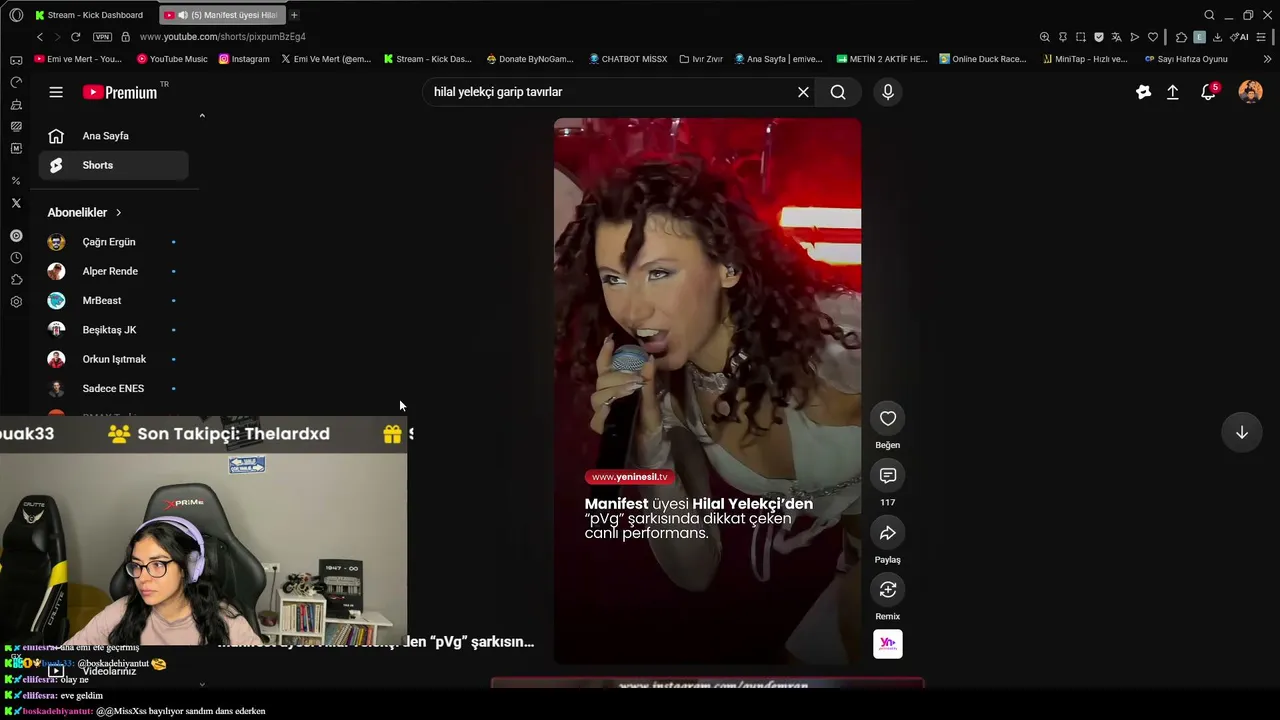Click the address bar URL youtube.com/shorts
This screenshot has height=720, width=1280.
click(223, 37)
